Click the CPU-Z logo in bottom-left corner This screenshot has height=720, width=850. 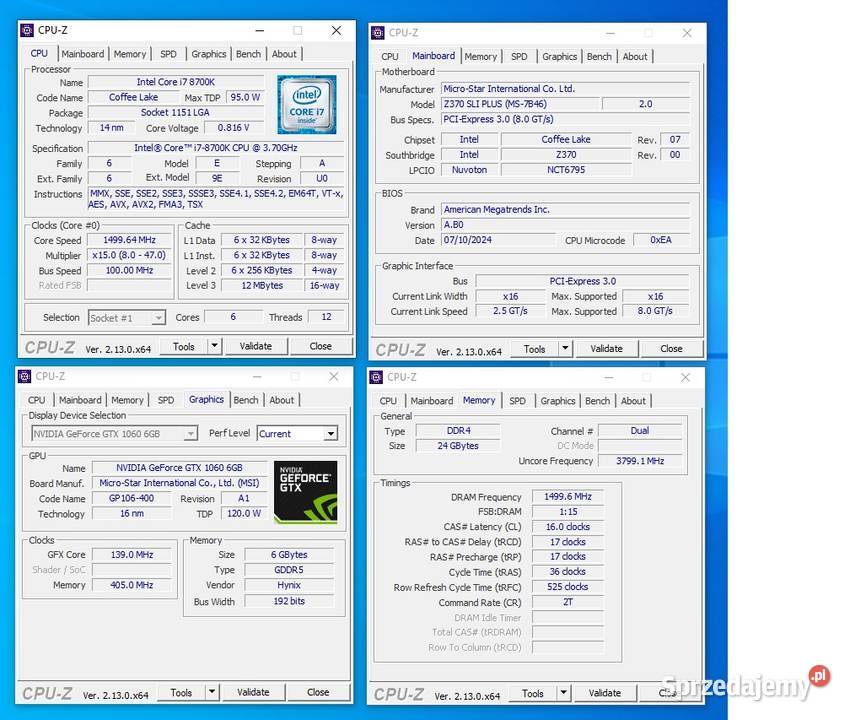coord(48,691)
